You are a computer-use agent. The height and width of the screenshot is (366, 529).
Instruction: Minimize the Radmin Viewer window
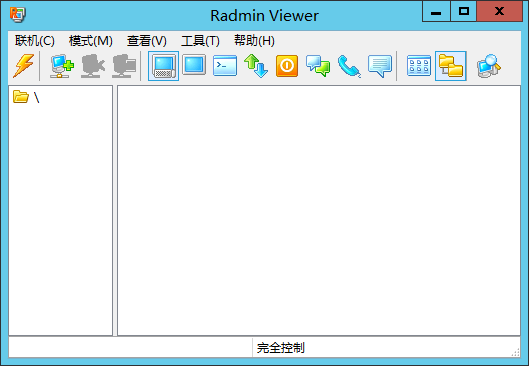coord(436,11)
